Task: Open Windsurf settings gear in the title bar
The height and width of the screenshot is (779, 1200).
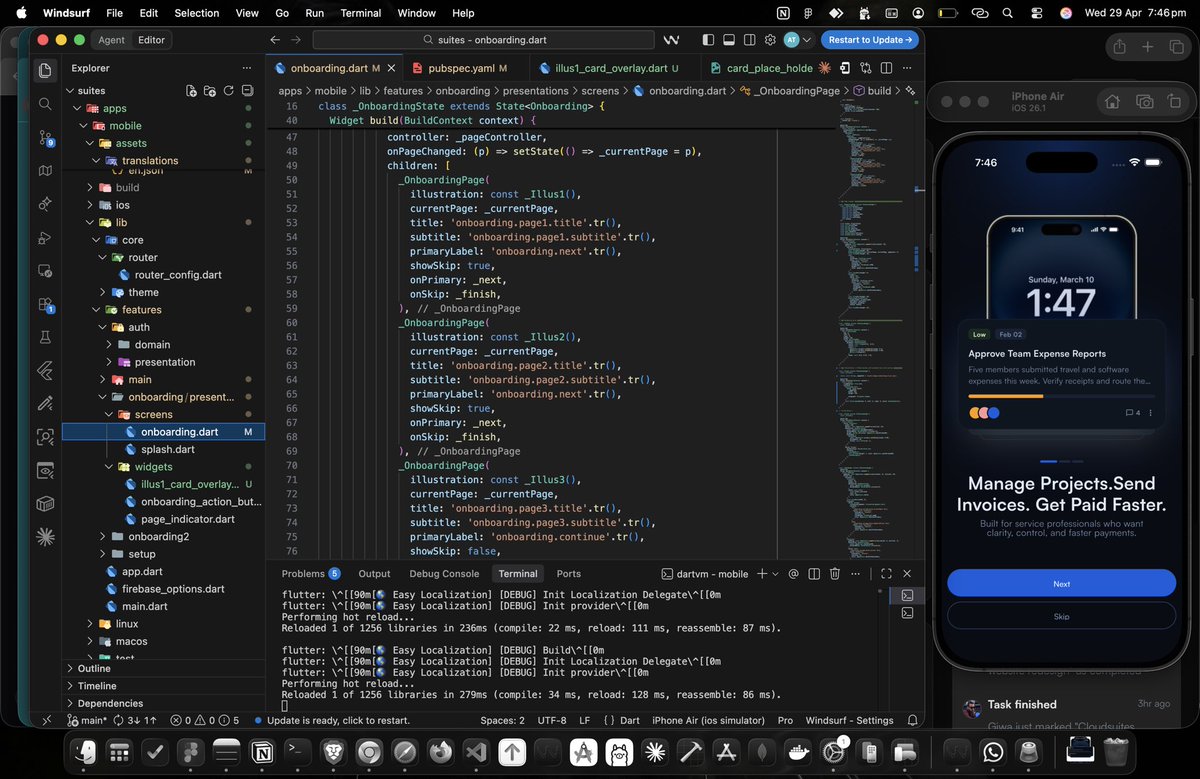Action: pyautogui.click(x=770, y=40)
